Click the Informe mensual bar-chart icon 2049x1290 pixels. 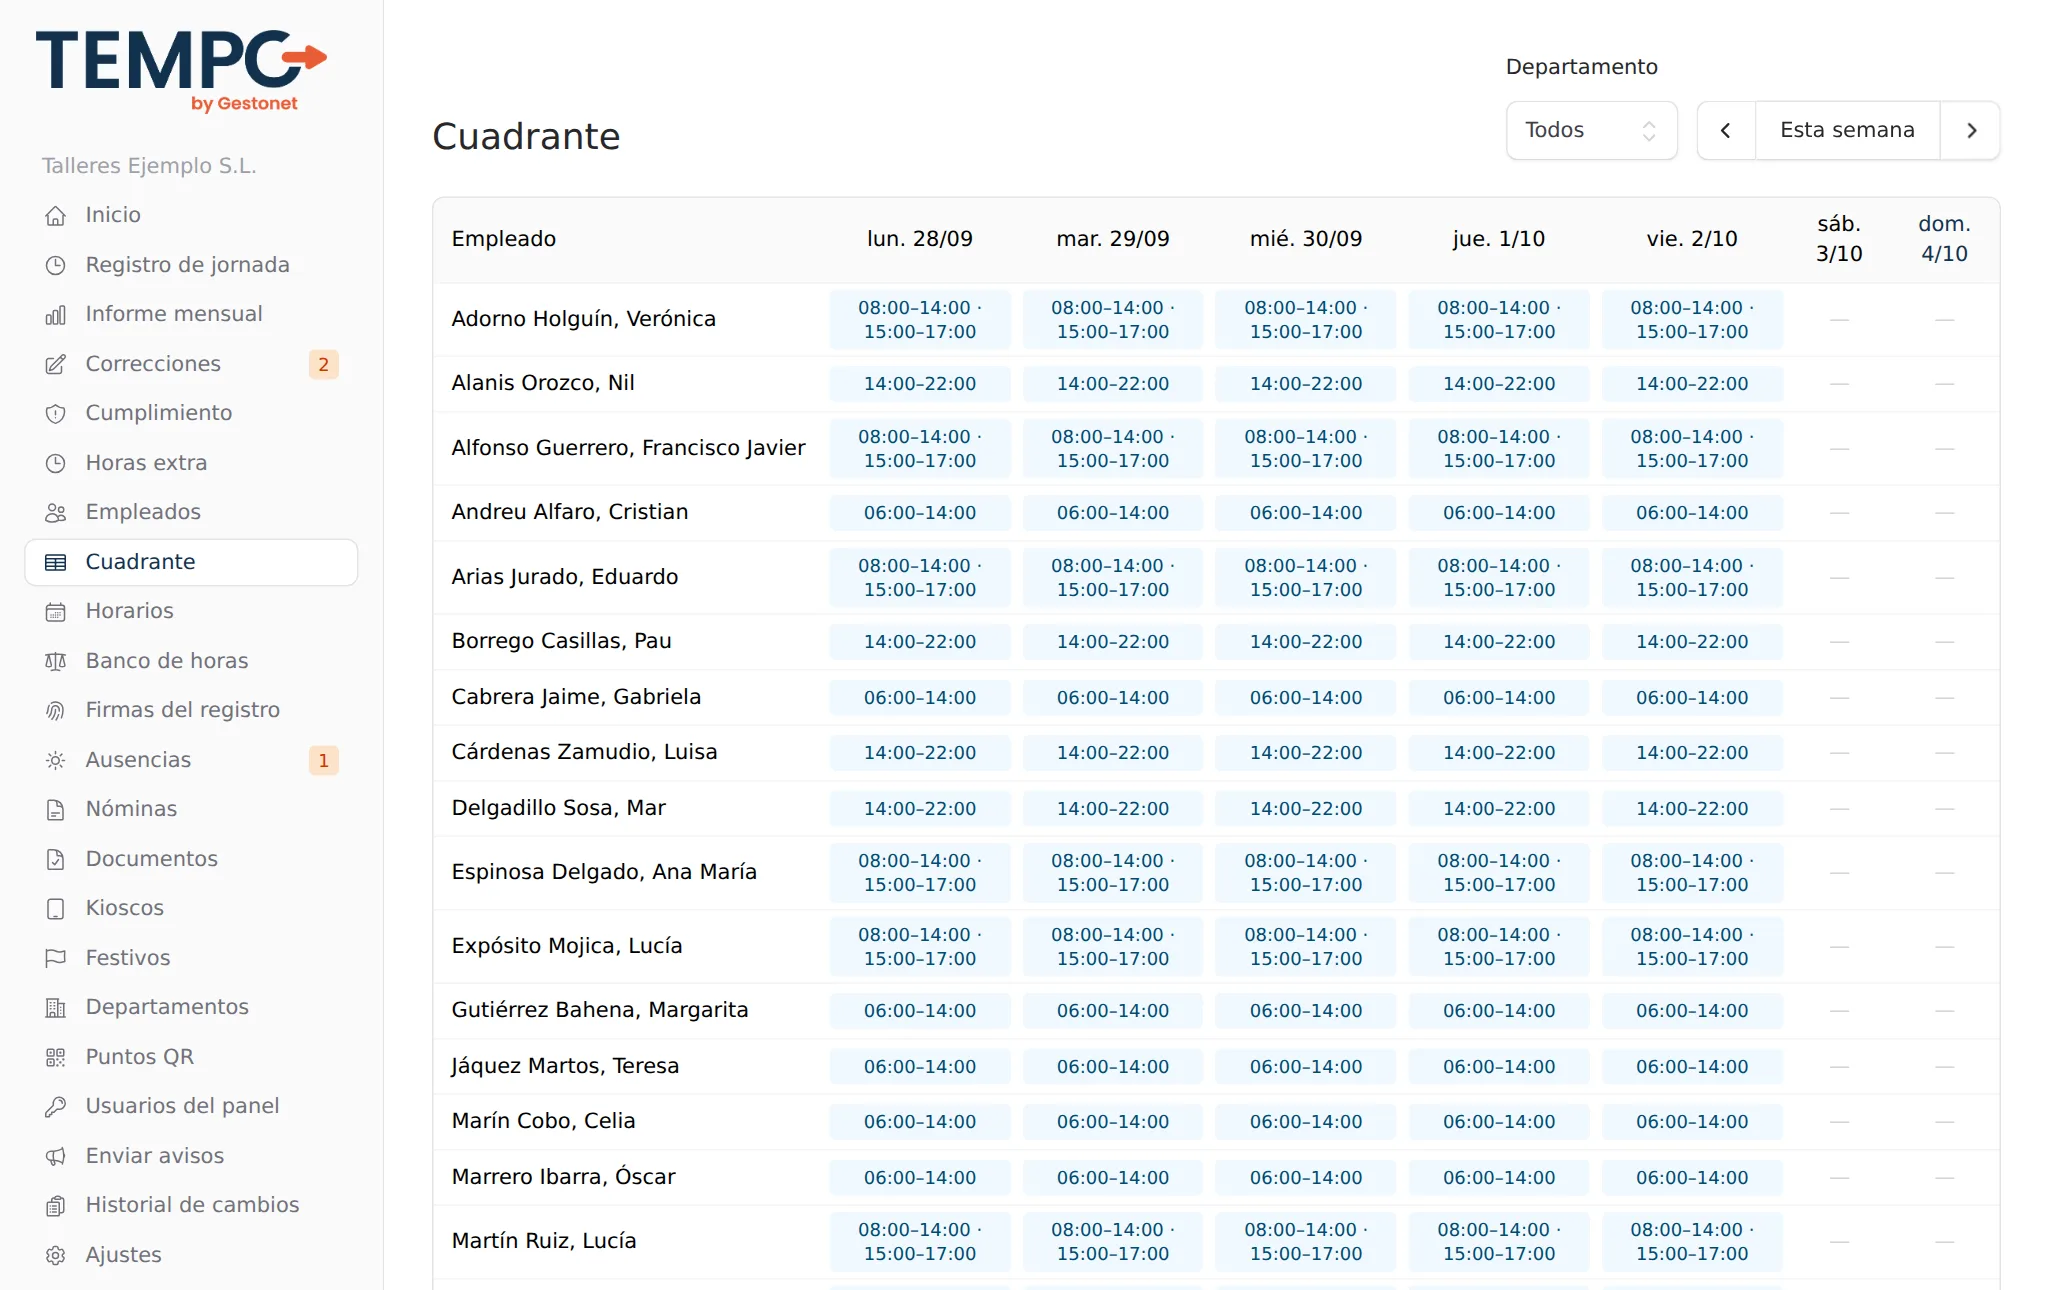56,314
